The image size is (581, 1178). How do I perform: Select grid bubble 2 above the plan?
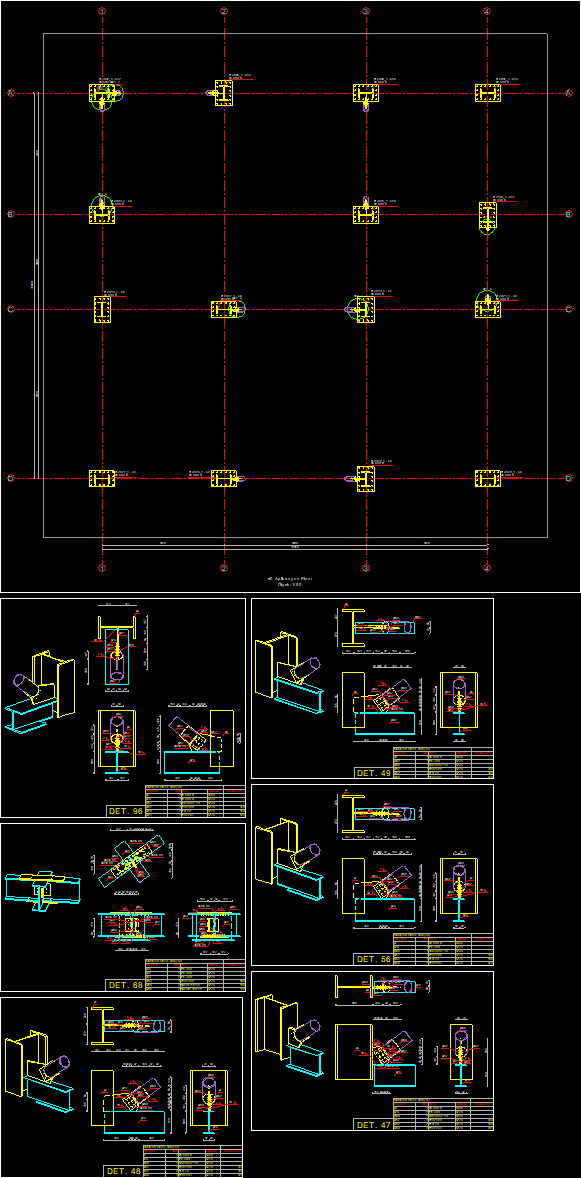pos(224,11)
